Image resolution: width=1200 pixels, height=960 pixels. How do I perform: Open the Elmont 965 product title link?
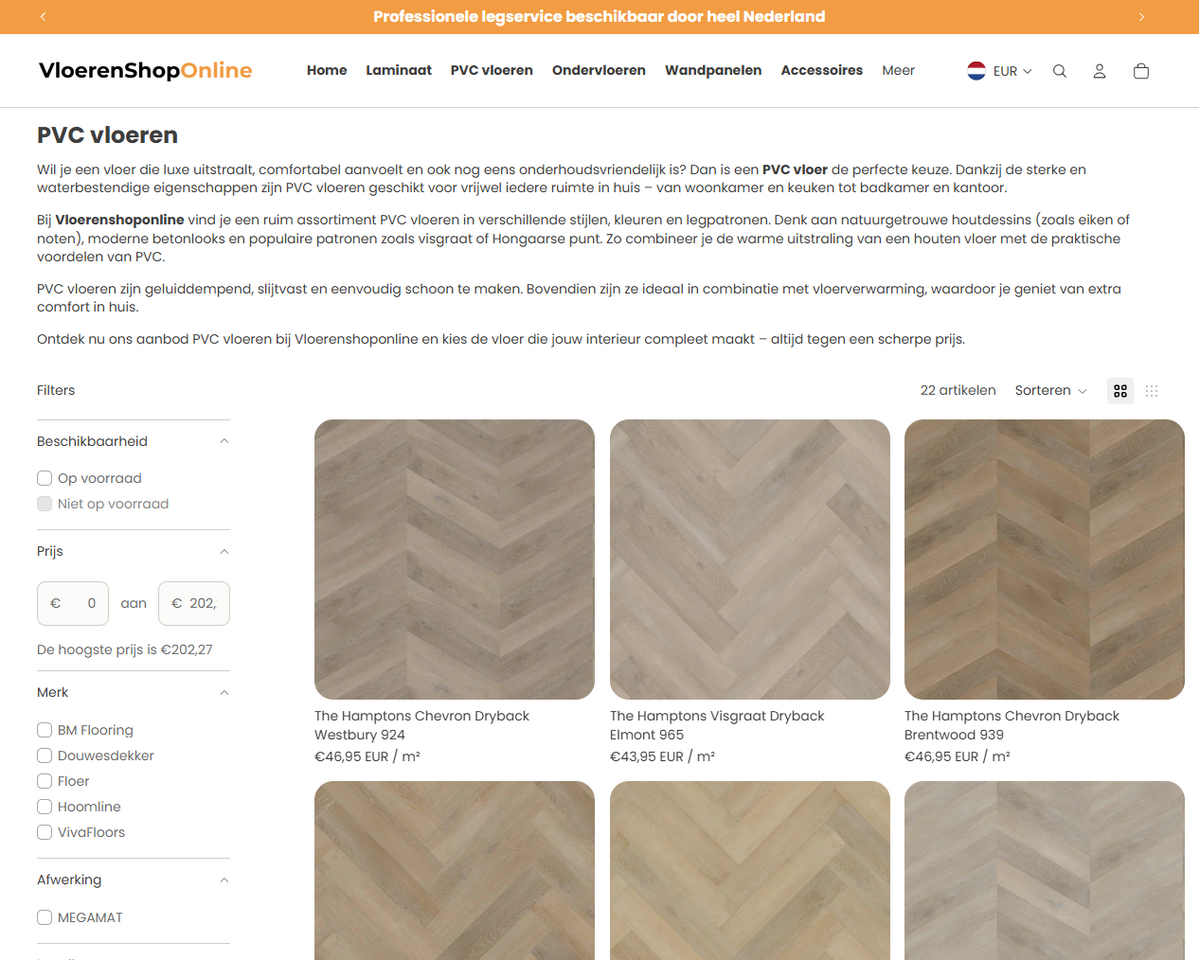click(x=717, y=725)
